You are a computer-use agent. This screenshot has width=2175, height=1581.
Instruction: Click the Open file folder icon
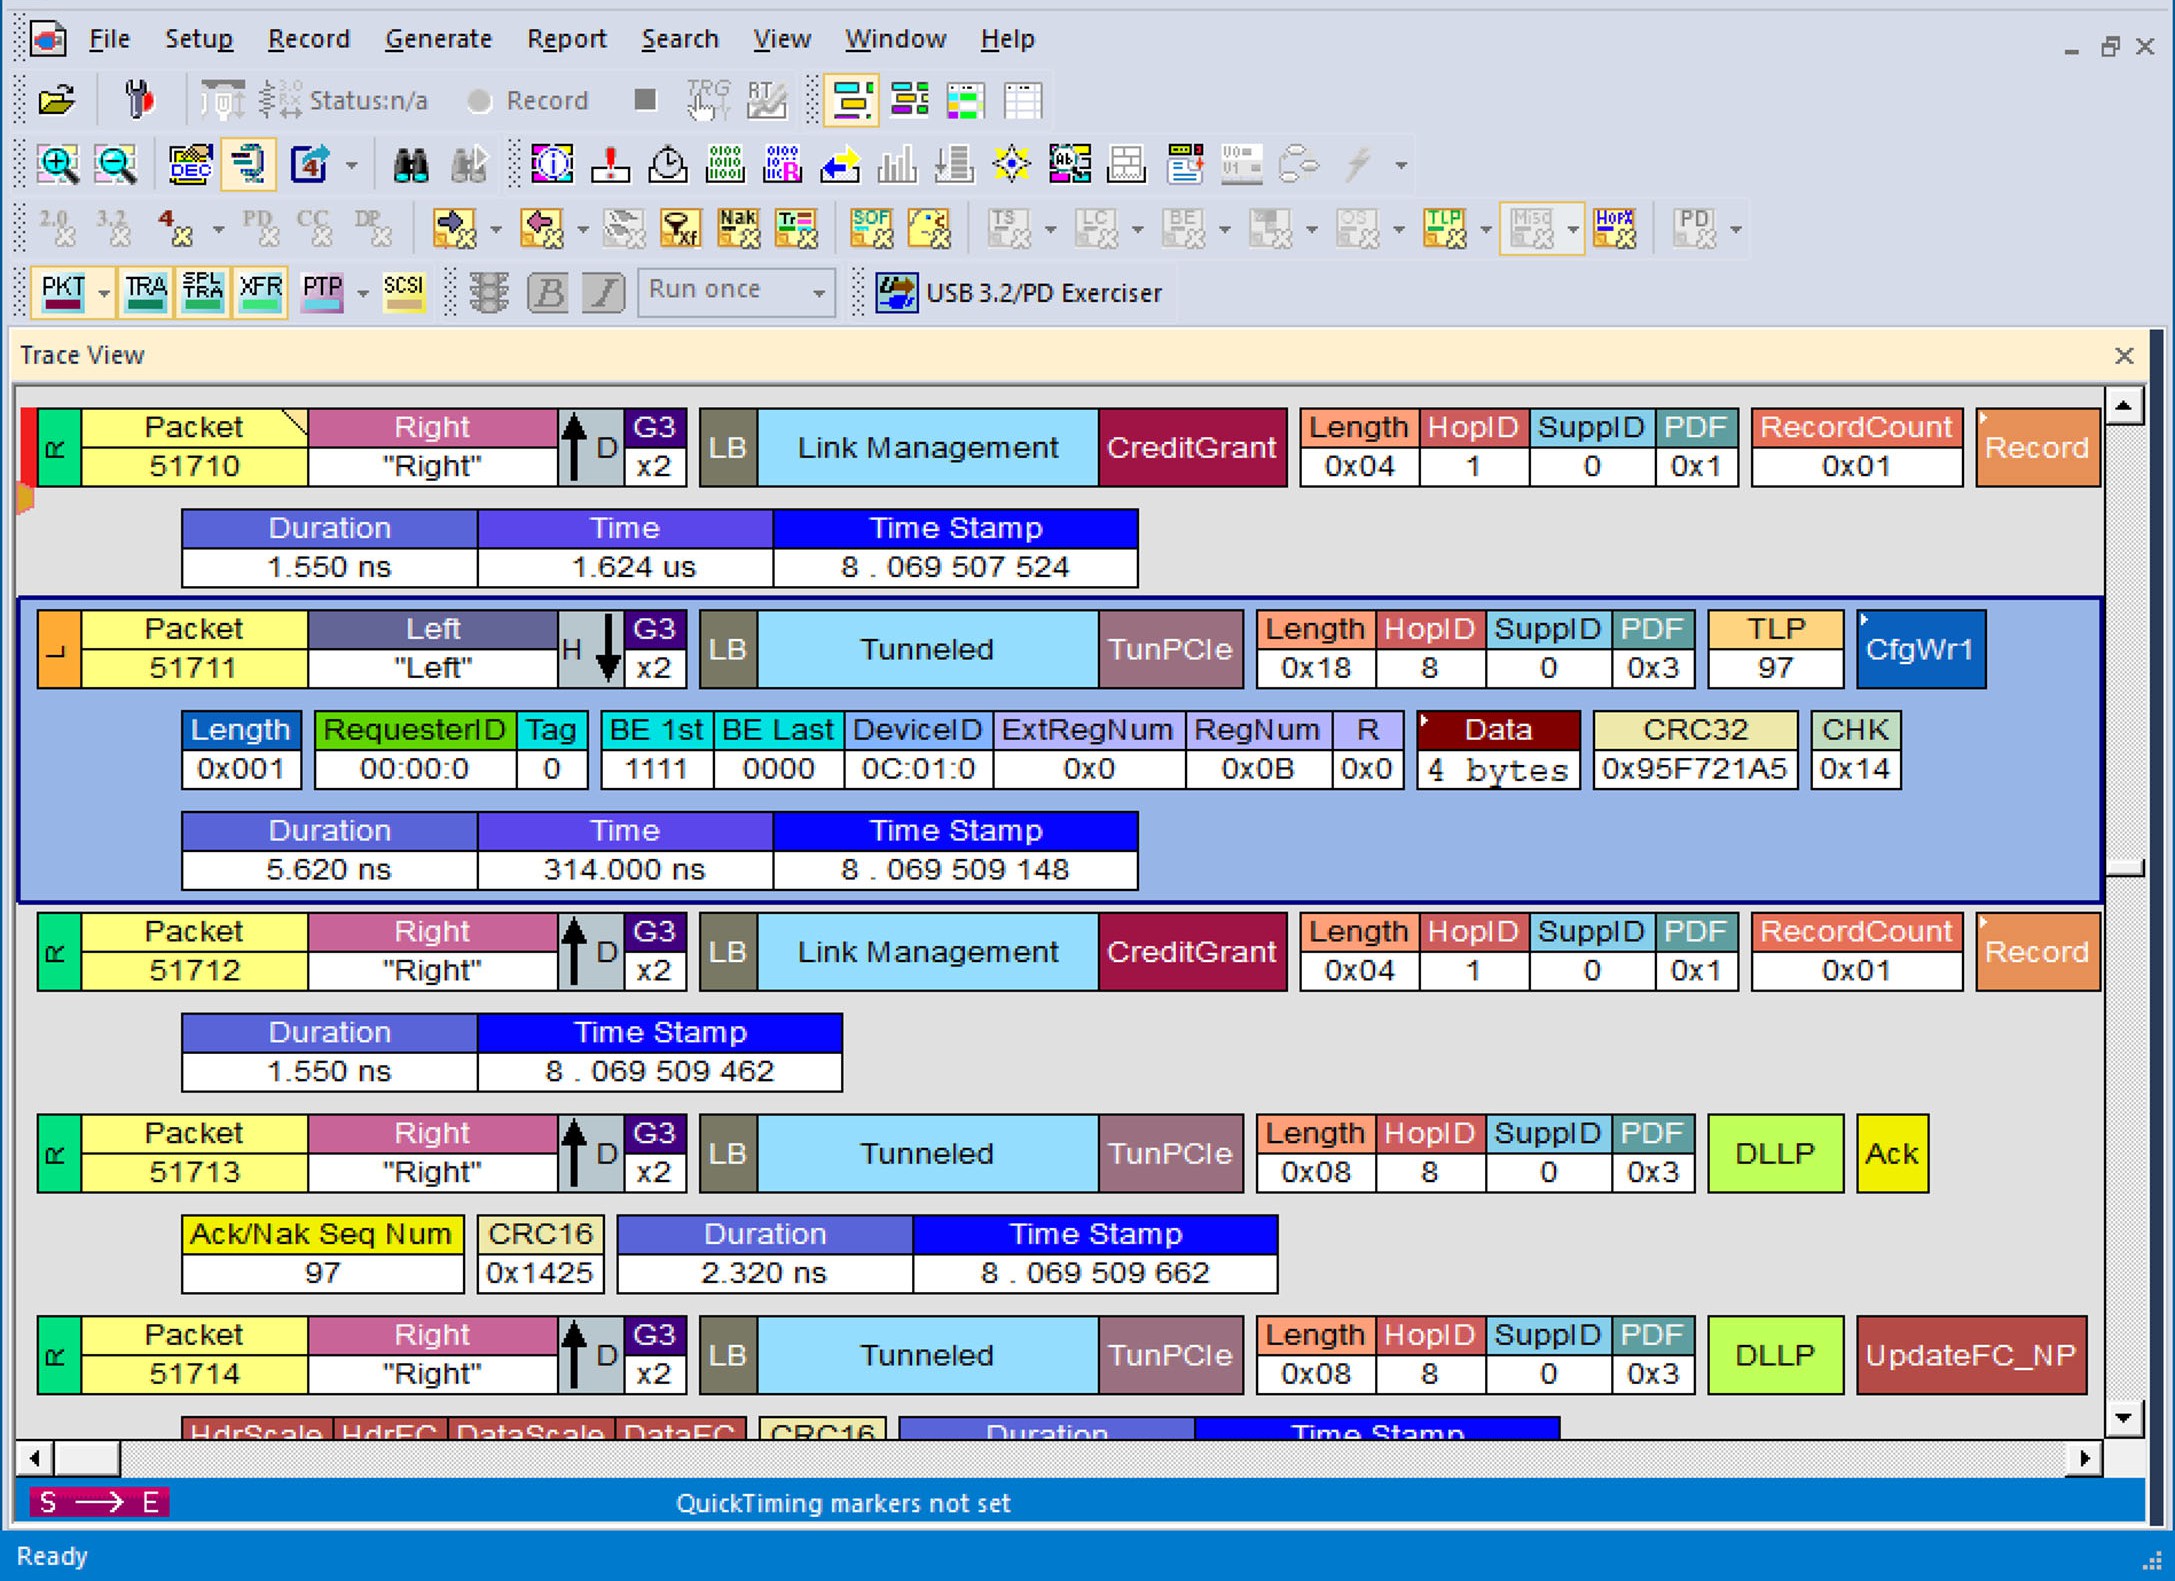57,100
